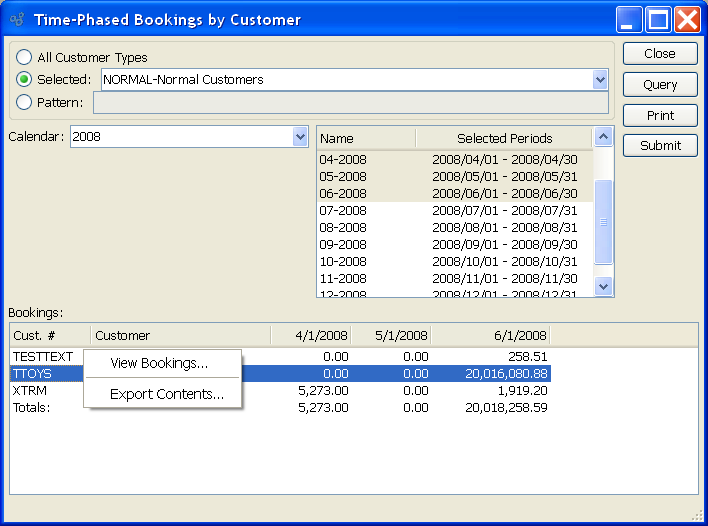The width and height of the screenshot is (708, 526).
Task: Select the XTRM customer row
Action: [30, 391]
